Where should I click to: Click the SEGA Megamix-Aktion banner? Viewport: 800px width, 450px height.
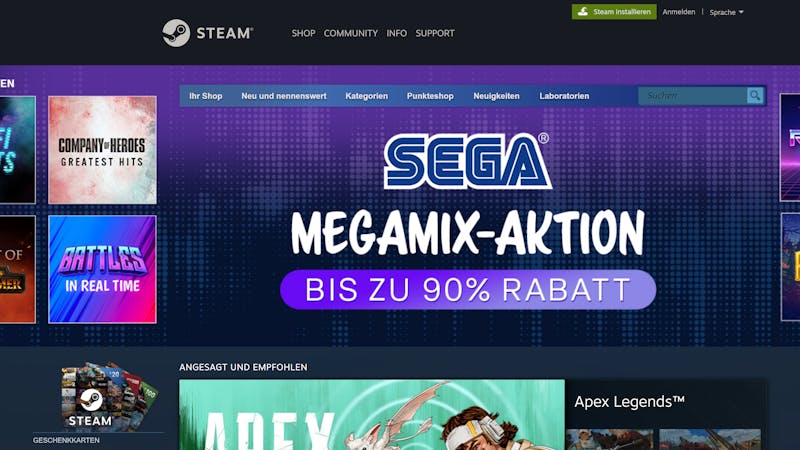tap(468, 222)
